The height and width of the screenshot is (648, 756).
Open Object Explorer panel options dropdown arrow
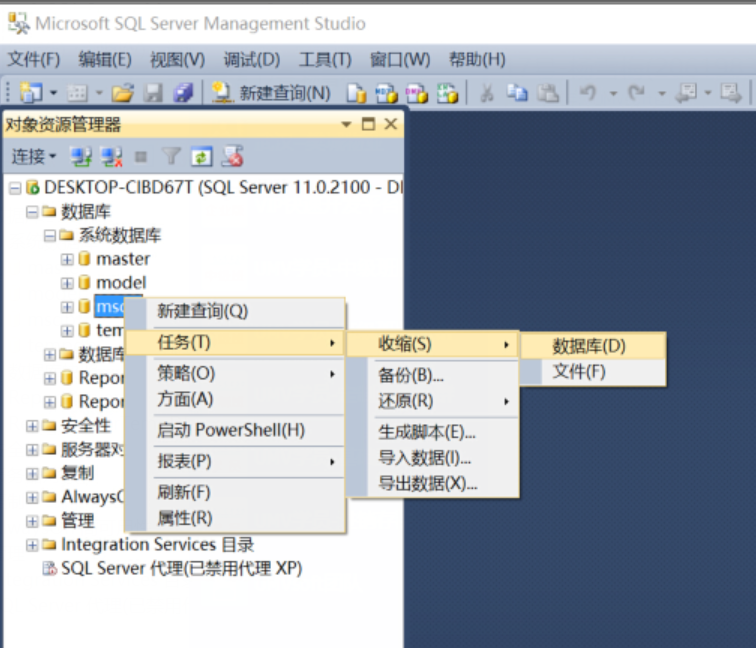point(346,124)
